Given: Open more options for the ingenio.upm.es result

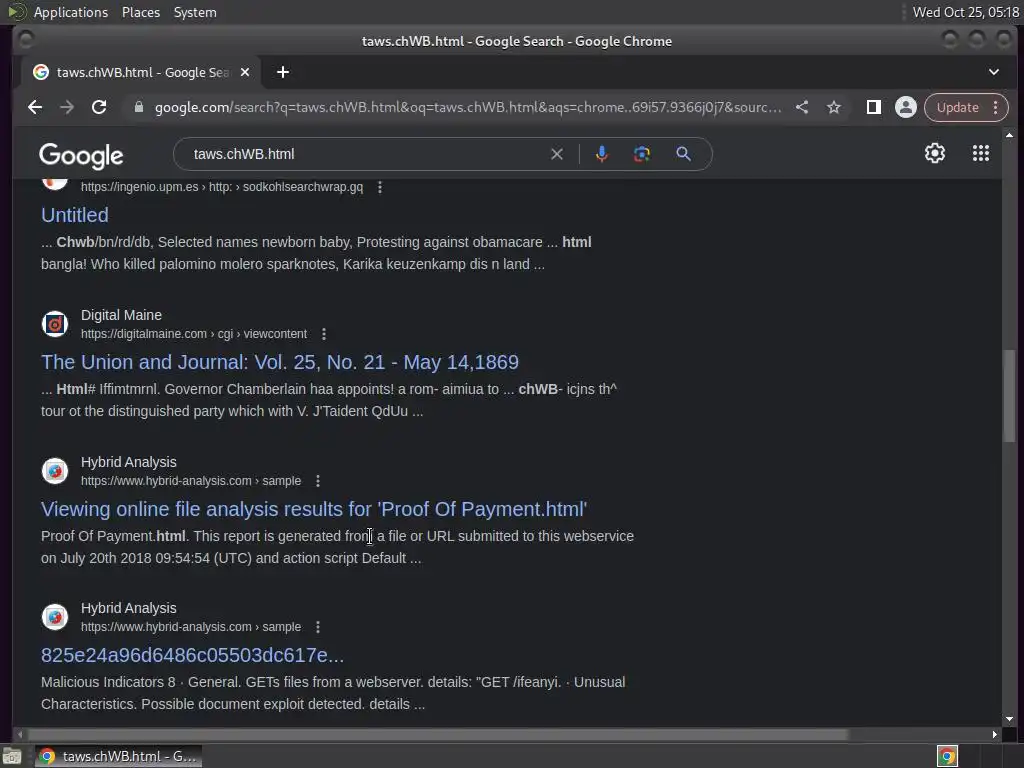Looking at the screenshot, I should (380, 187).
